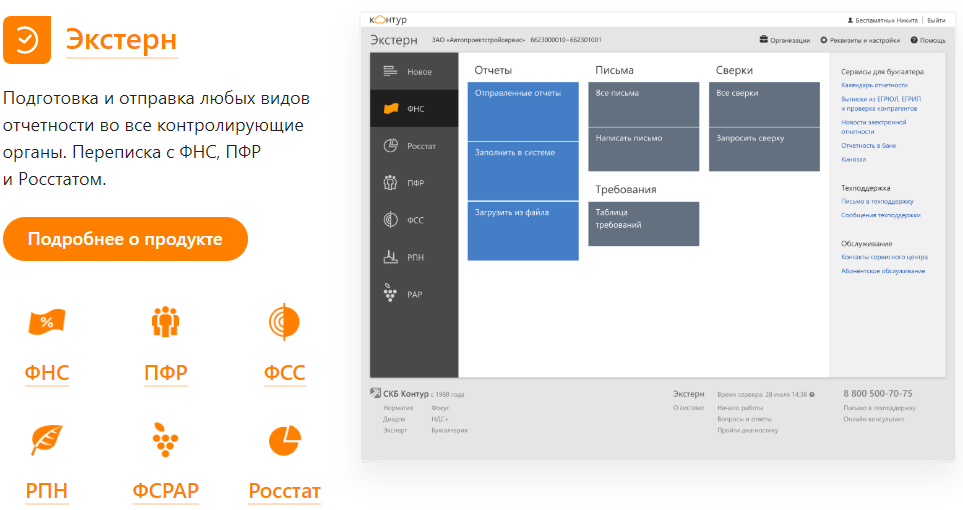Click the orange ПФР people icon
Image resolution: width=963 pixels, height=510 pixels.
165,321
